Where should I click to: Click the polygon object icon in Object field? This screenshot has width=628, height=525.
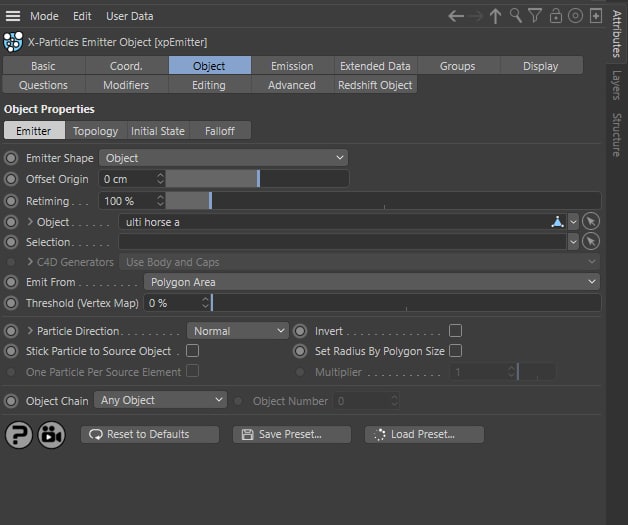(x=557, y=221)
